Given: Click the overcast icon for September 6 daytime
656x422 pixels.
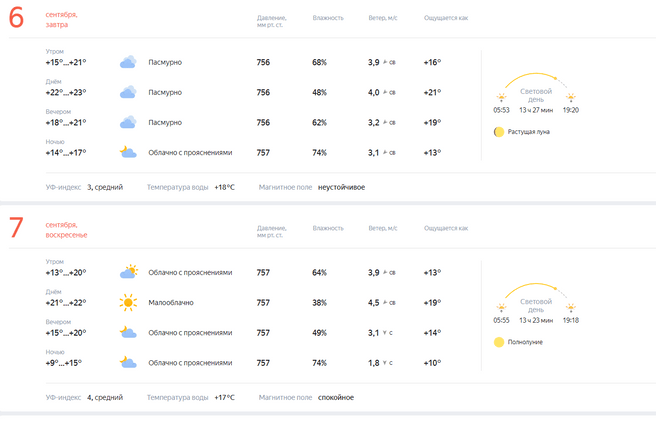Looking at the screenshot, I should coord(128,92).
